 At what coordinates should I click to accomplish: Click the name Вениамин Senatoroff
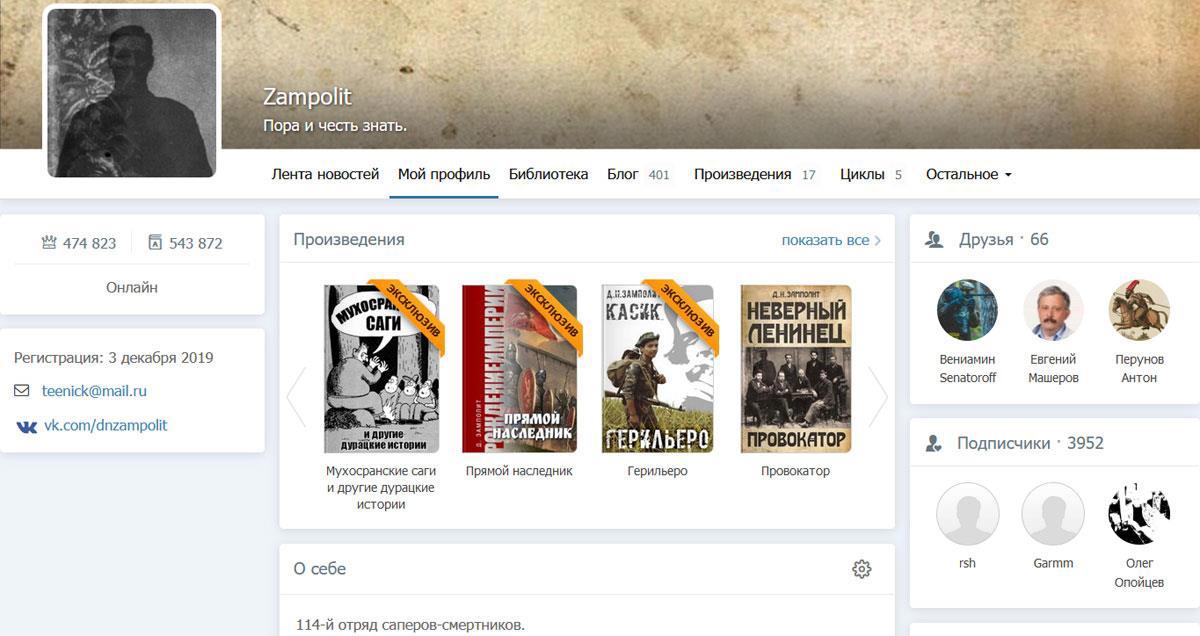click(x=968, y=368)
